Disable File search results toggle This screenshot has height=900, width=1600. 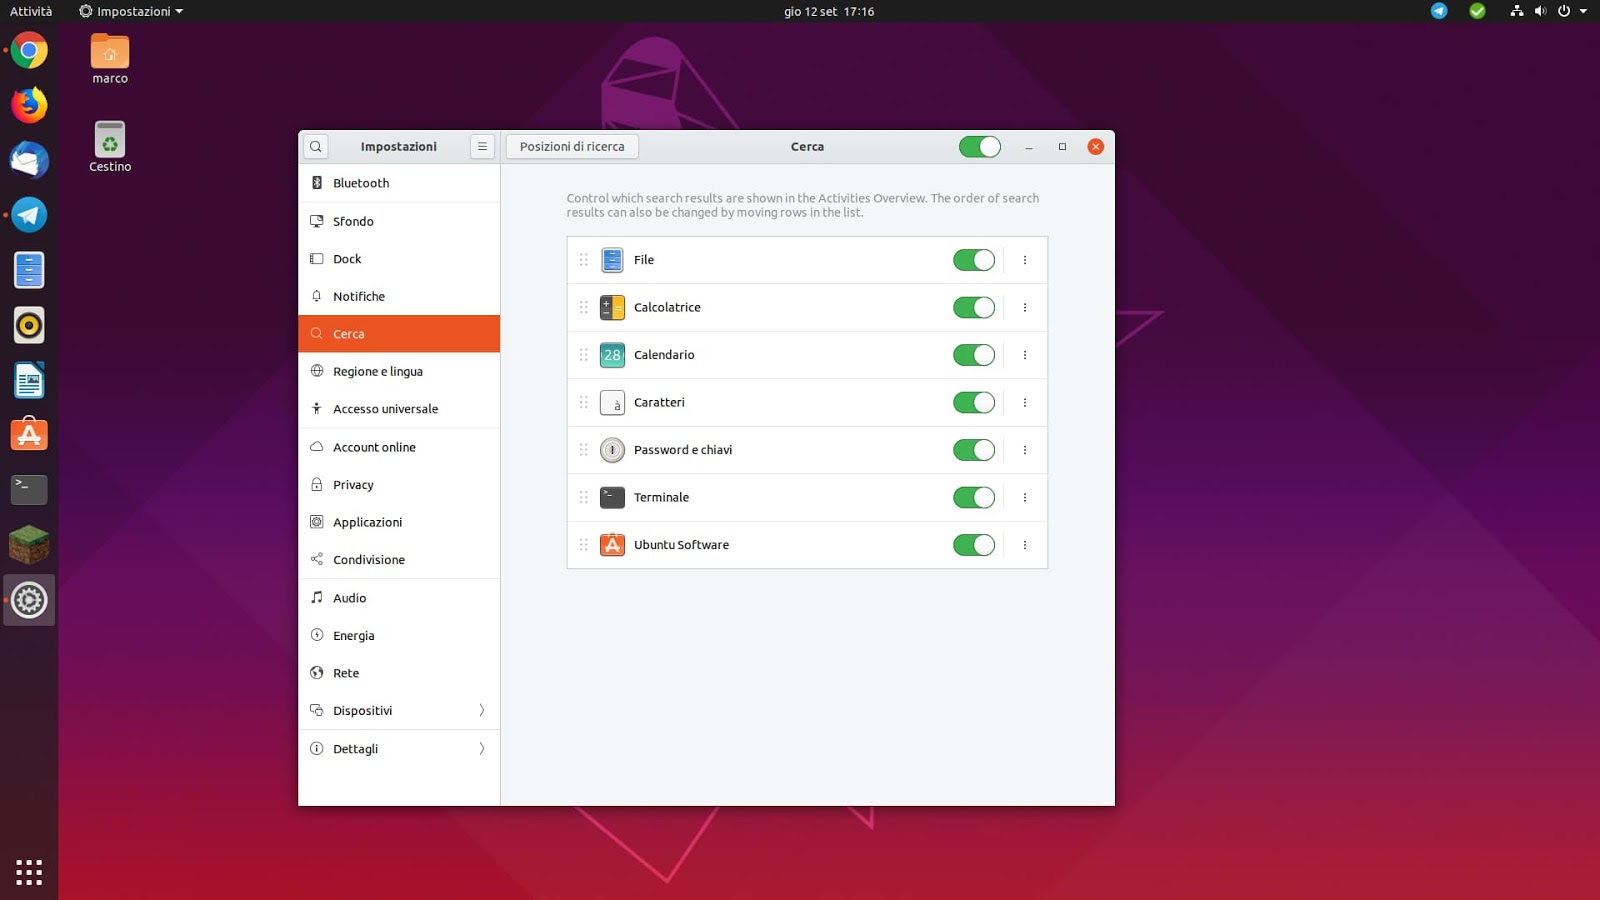point(974,260)
